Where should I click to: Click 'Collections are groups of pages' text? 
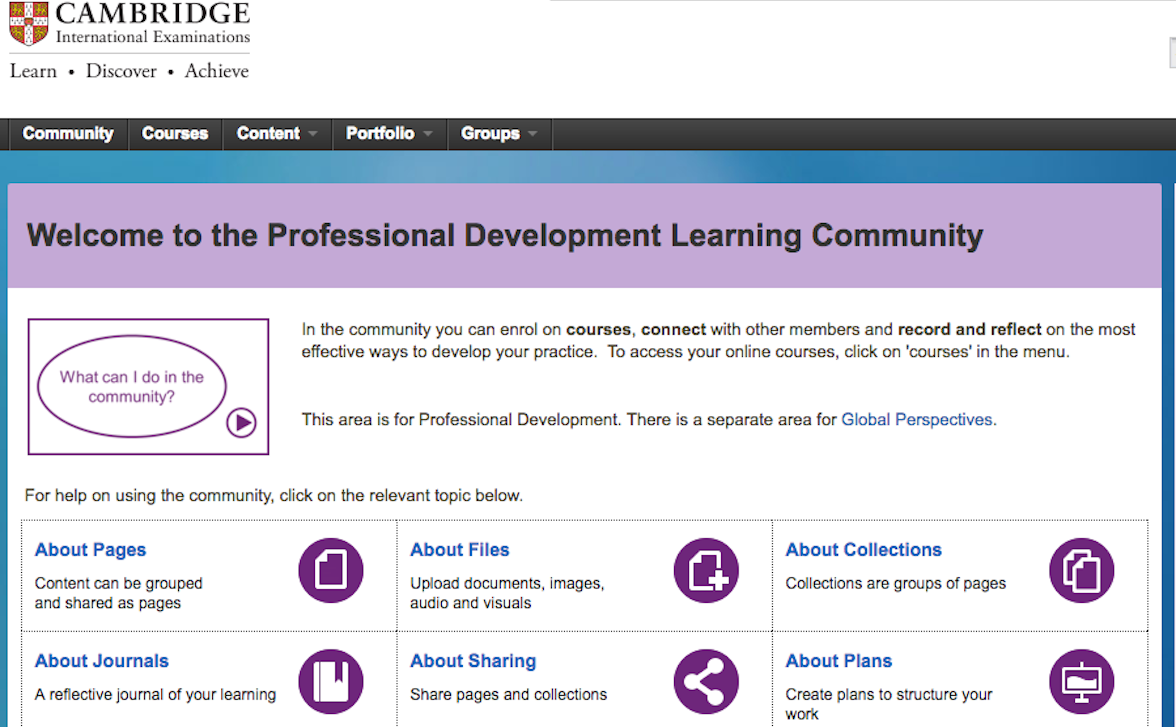[896, 584]
